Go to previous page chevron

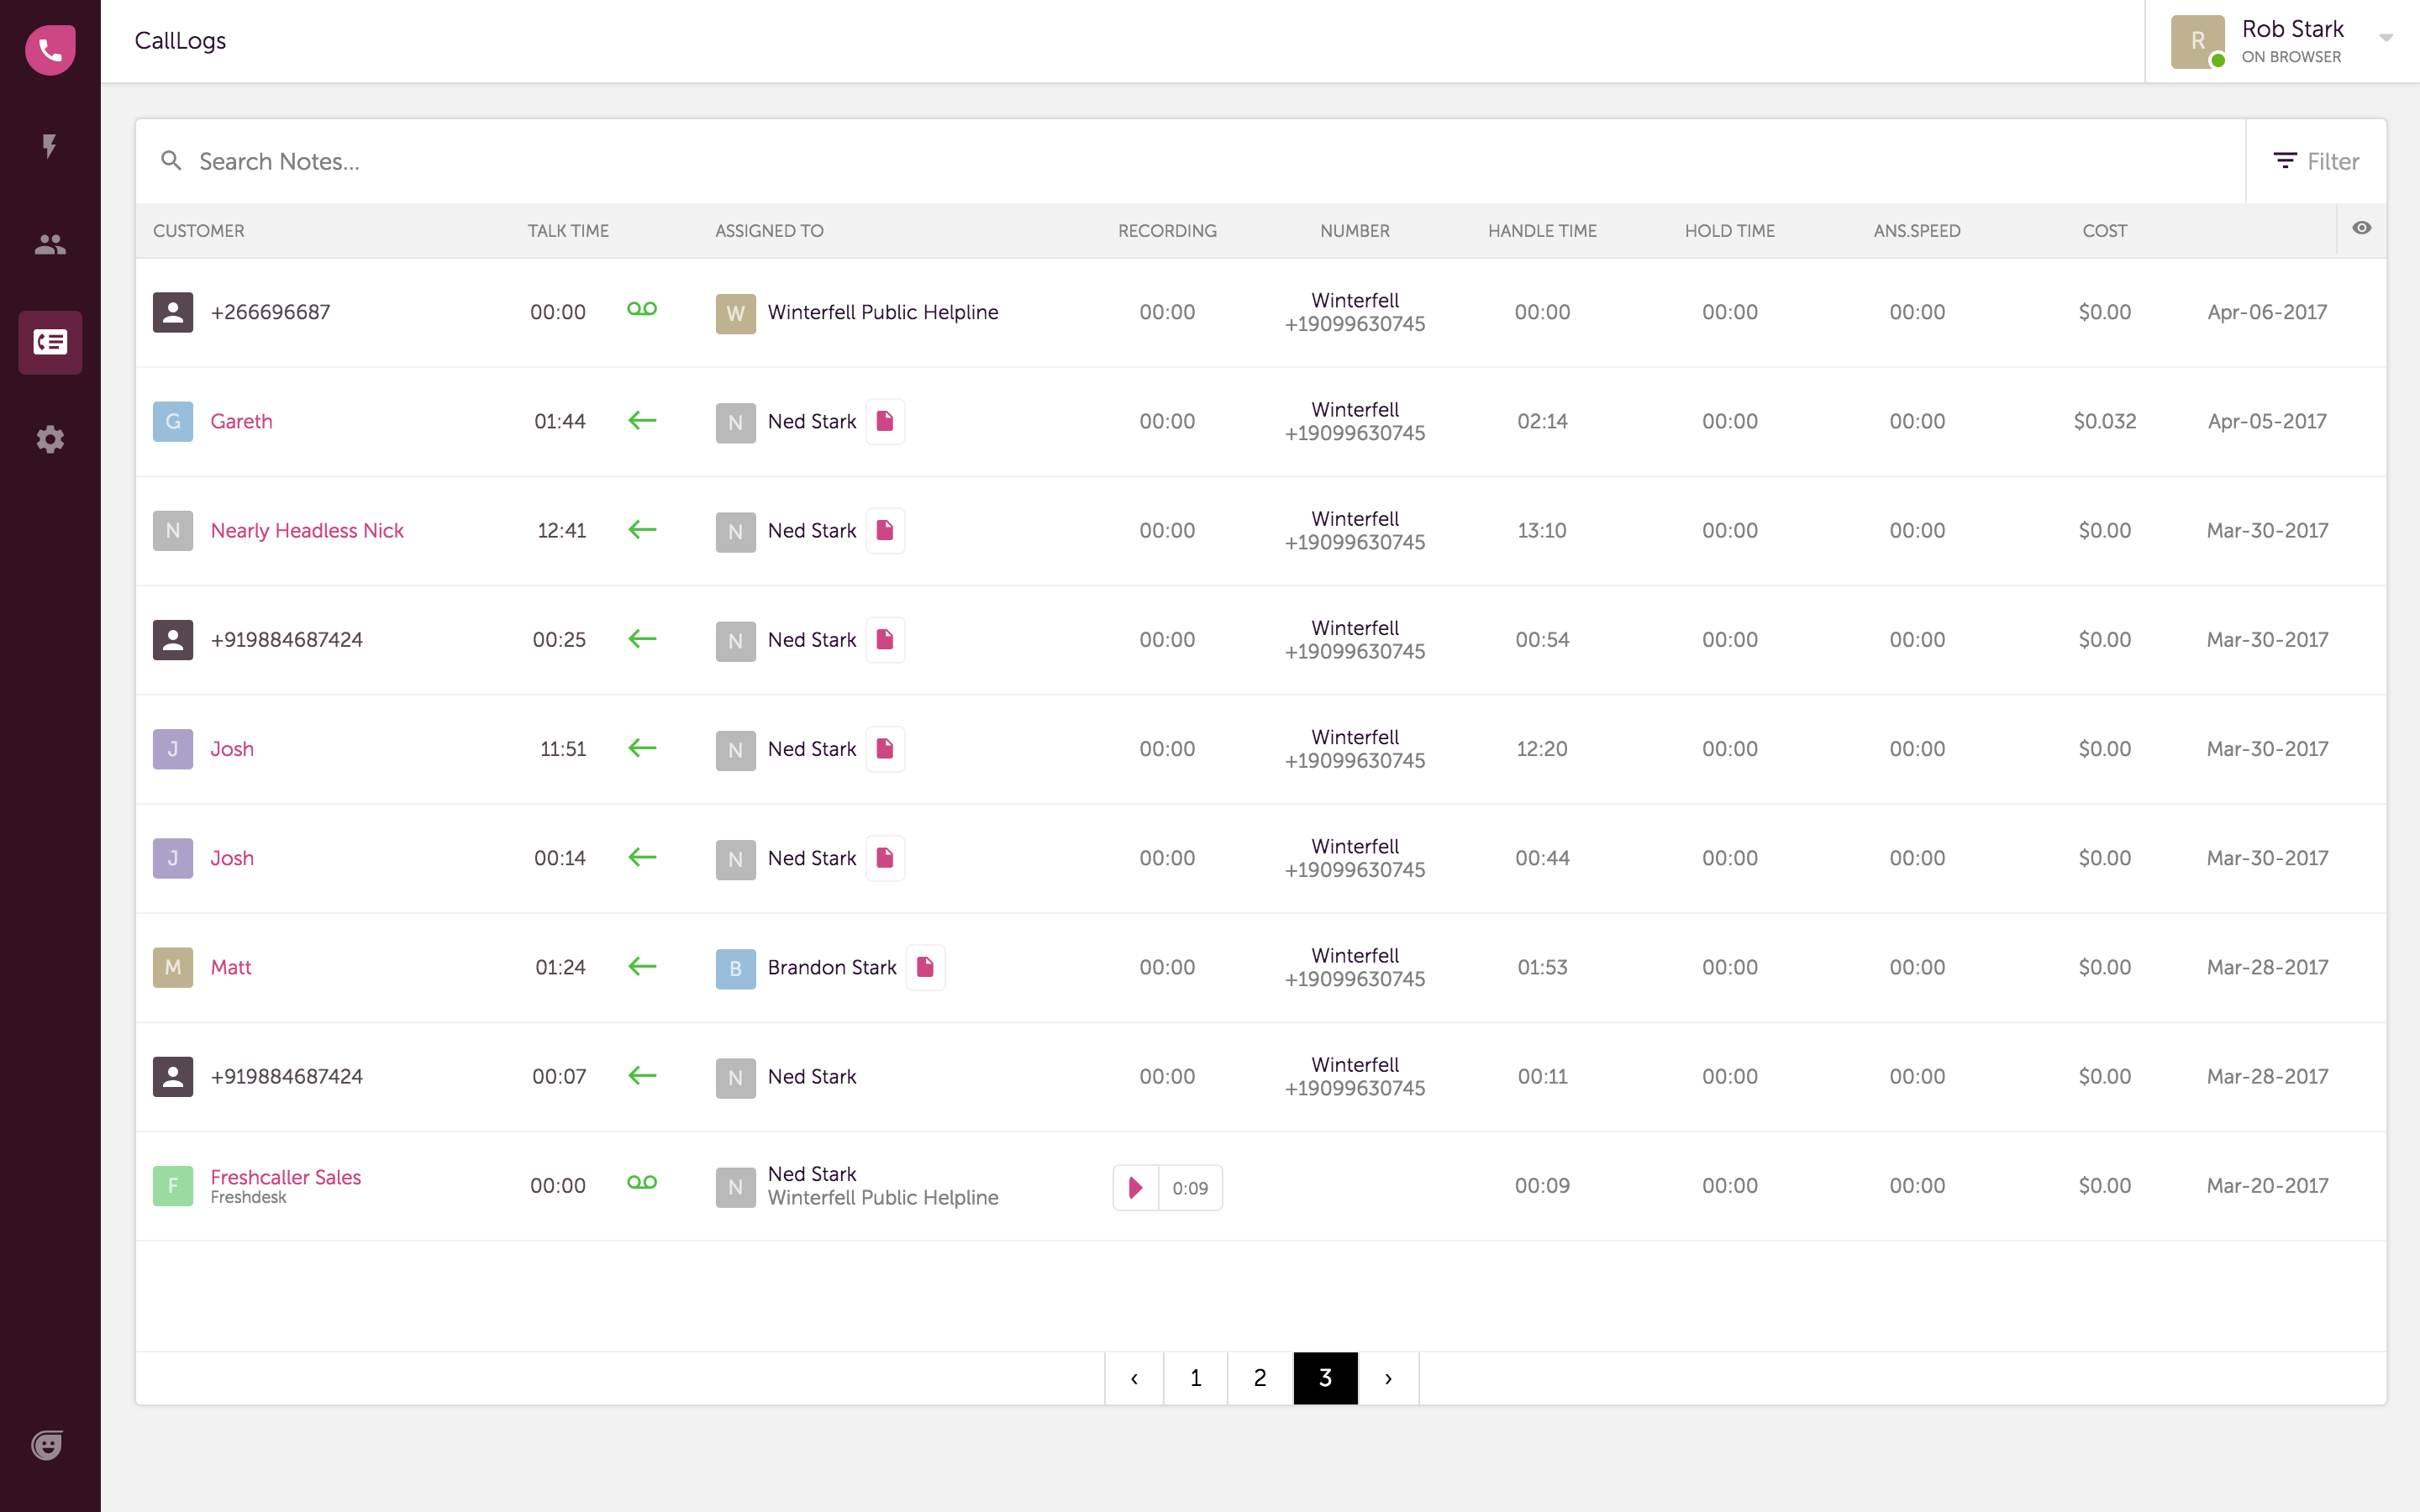[x=1134, y=1378]
